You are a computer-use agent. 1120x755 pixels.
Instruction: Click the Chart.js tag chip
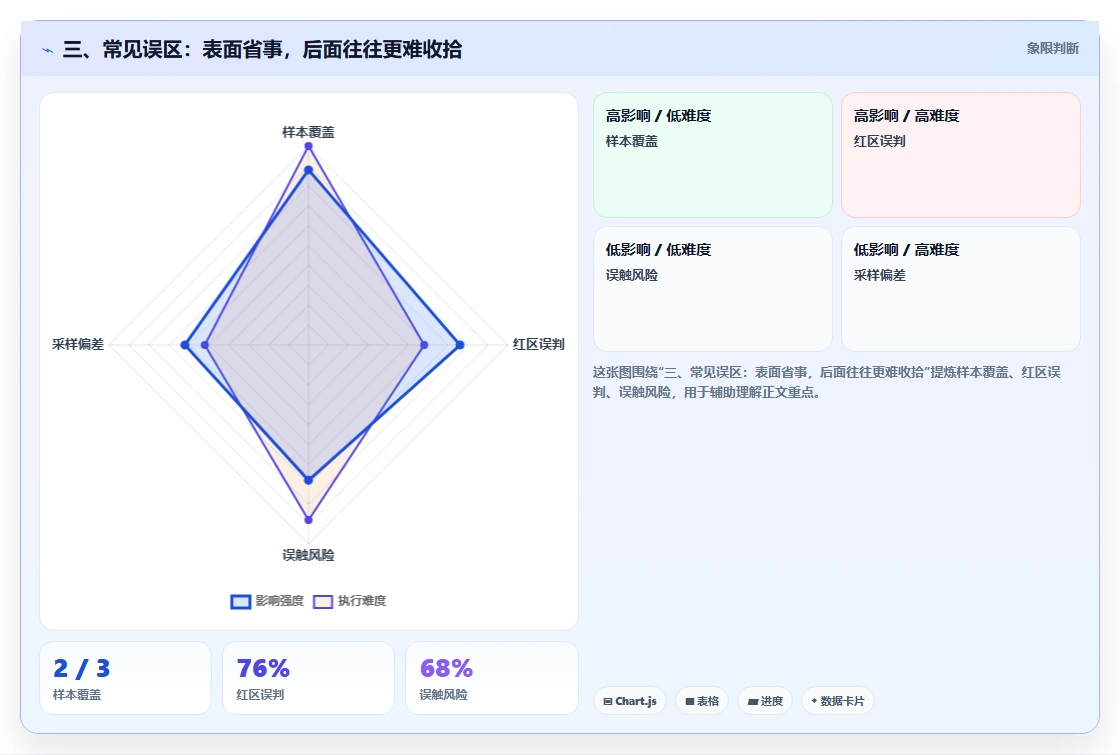click(630, 701)
